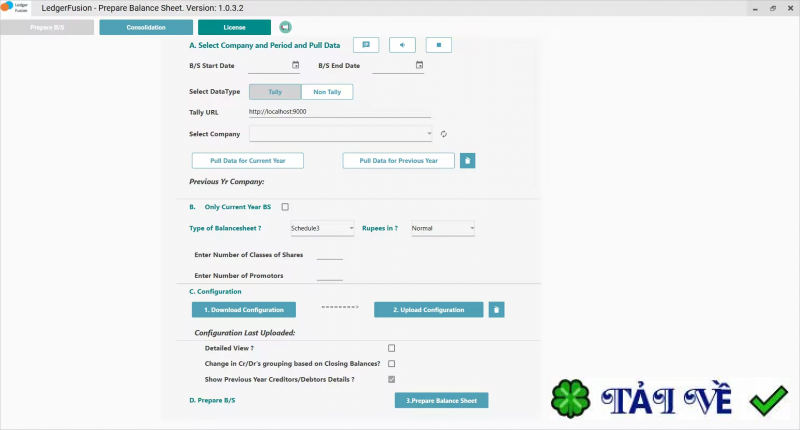
Task: Click the Tally URL input field
Action: pos(340,112)
